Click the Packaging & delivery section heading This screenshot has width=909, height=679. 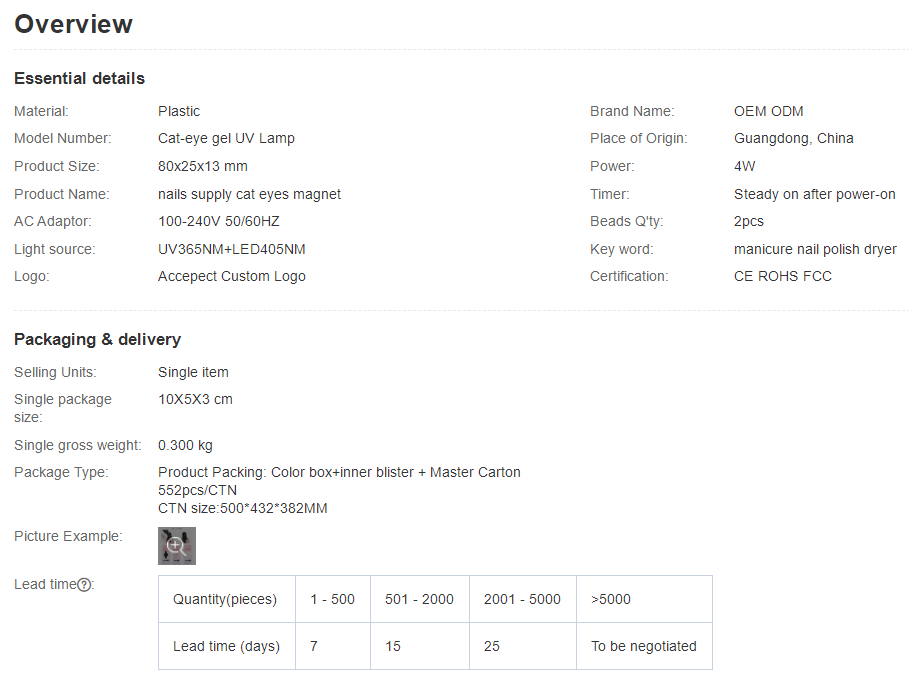click(x=97, y=339)
